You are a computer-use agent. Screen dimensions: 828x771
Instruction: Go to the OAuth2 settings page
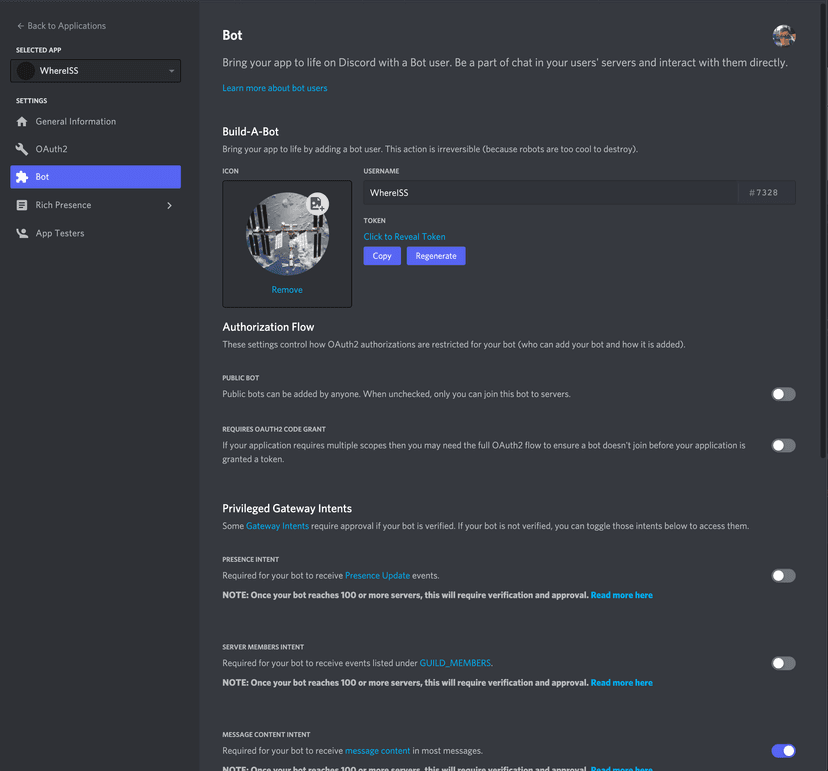click(96, 149)
